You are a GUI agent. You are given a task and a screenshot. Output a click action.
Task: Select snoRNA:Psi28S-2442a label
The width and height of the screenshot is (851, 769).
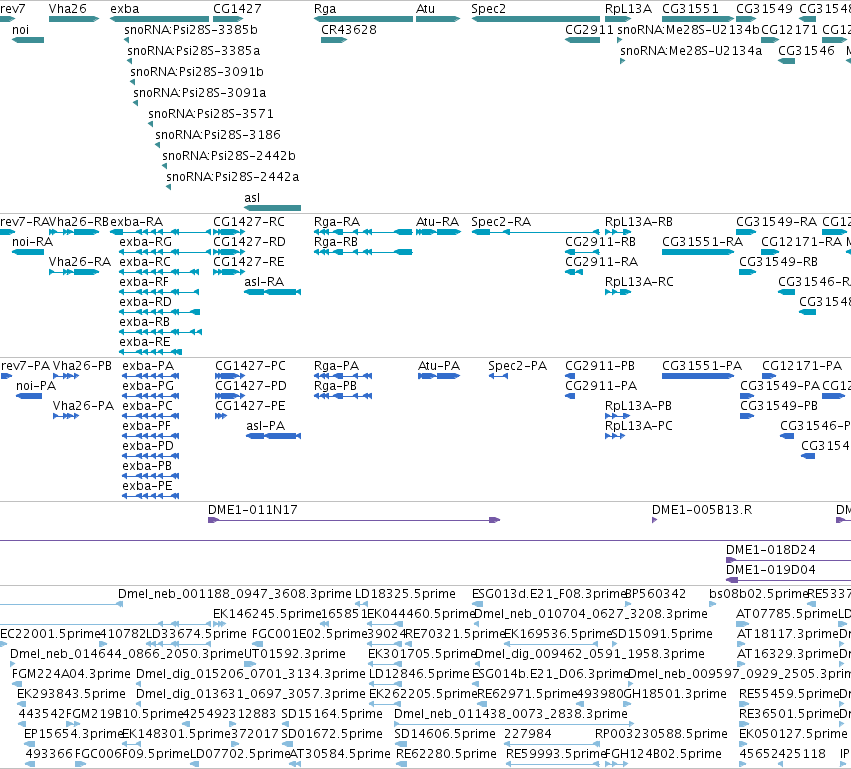tap(233, 177)
